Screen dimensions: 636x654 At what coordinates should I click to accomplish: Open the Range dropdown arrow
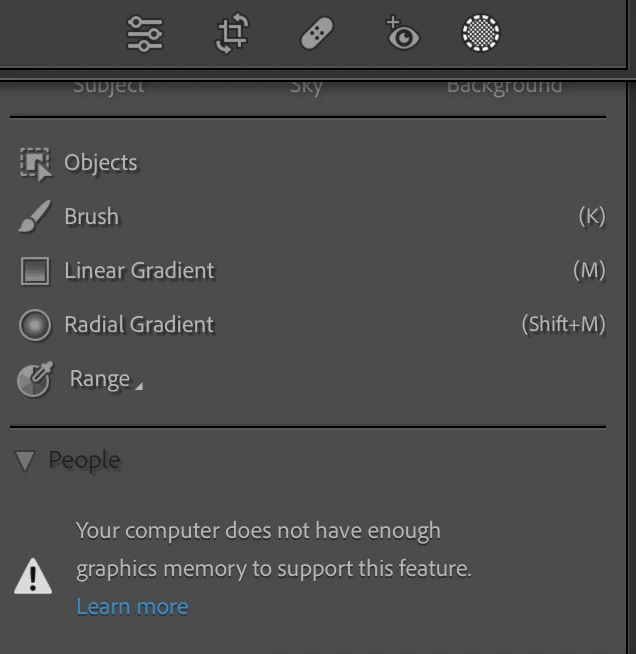[x=139, y=386]
